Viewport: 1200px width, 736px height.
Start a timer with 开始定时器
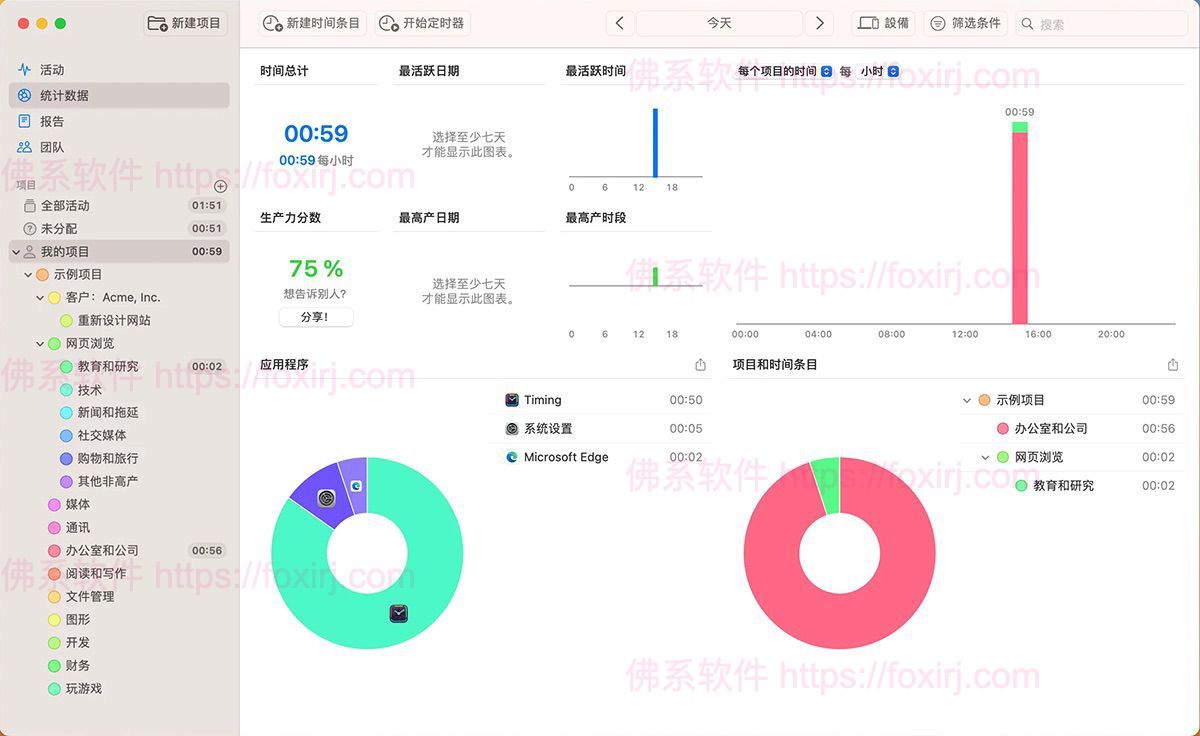[422, 23]
